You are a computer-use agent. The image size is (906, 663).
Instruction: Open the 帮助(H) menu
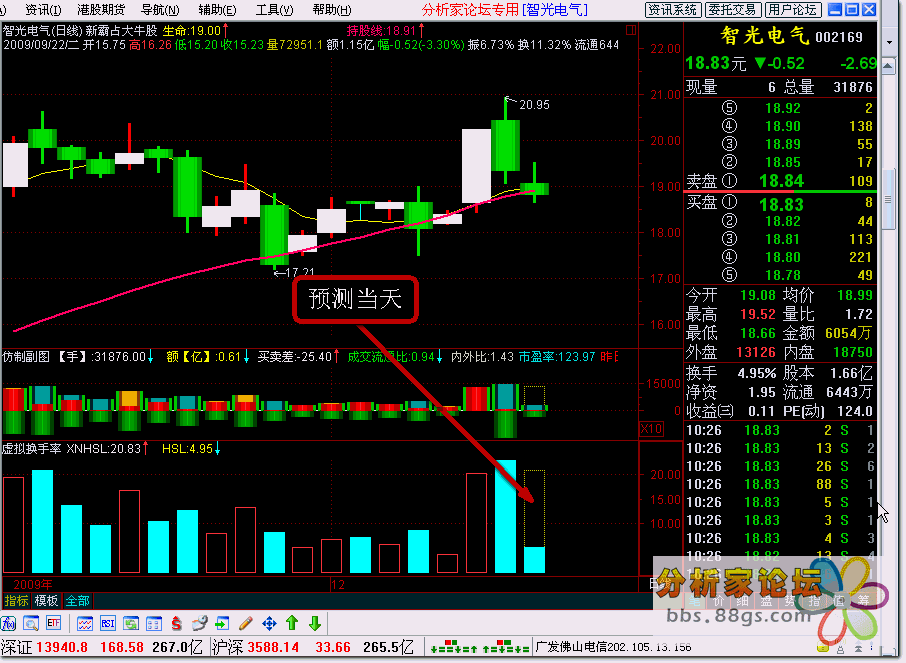click(x=332, y=10)
